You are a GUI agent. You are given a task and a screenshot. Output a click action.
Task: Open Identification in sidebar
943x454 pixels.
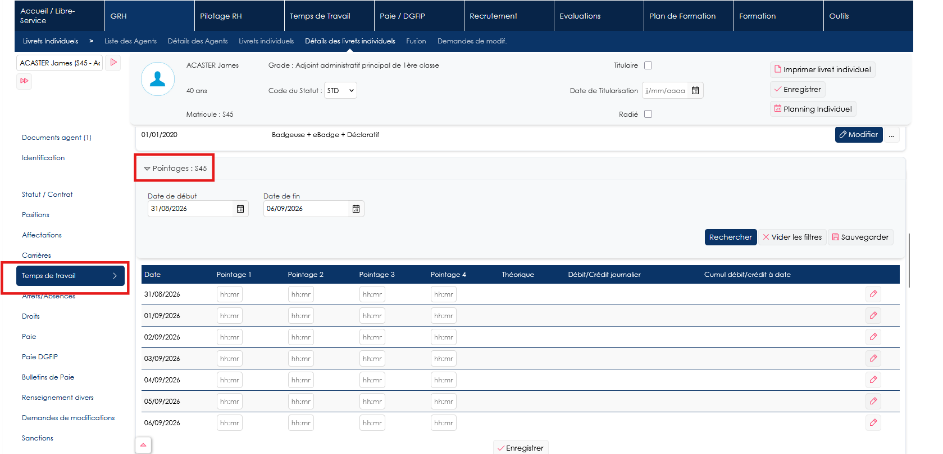(x=43, y=158)
